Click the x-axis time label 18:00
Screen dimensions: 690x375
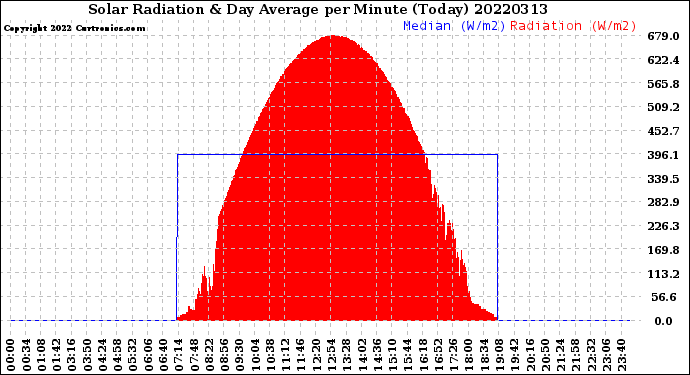click(x=469, y=355)
